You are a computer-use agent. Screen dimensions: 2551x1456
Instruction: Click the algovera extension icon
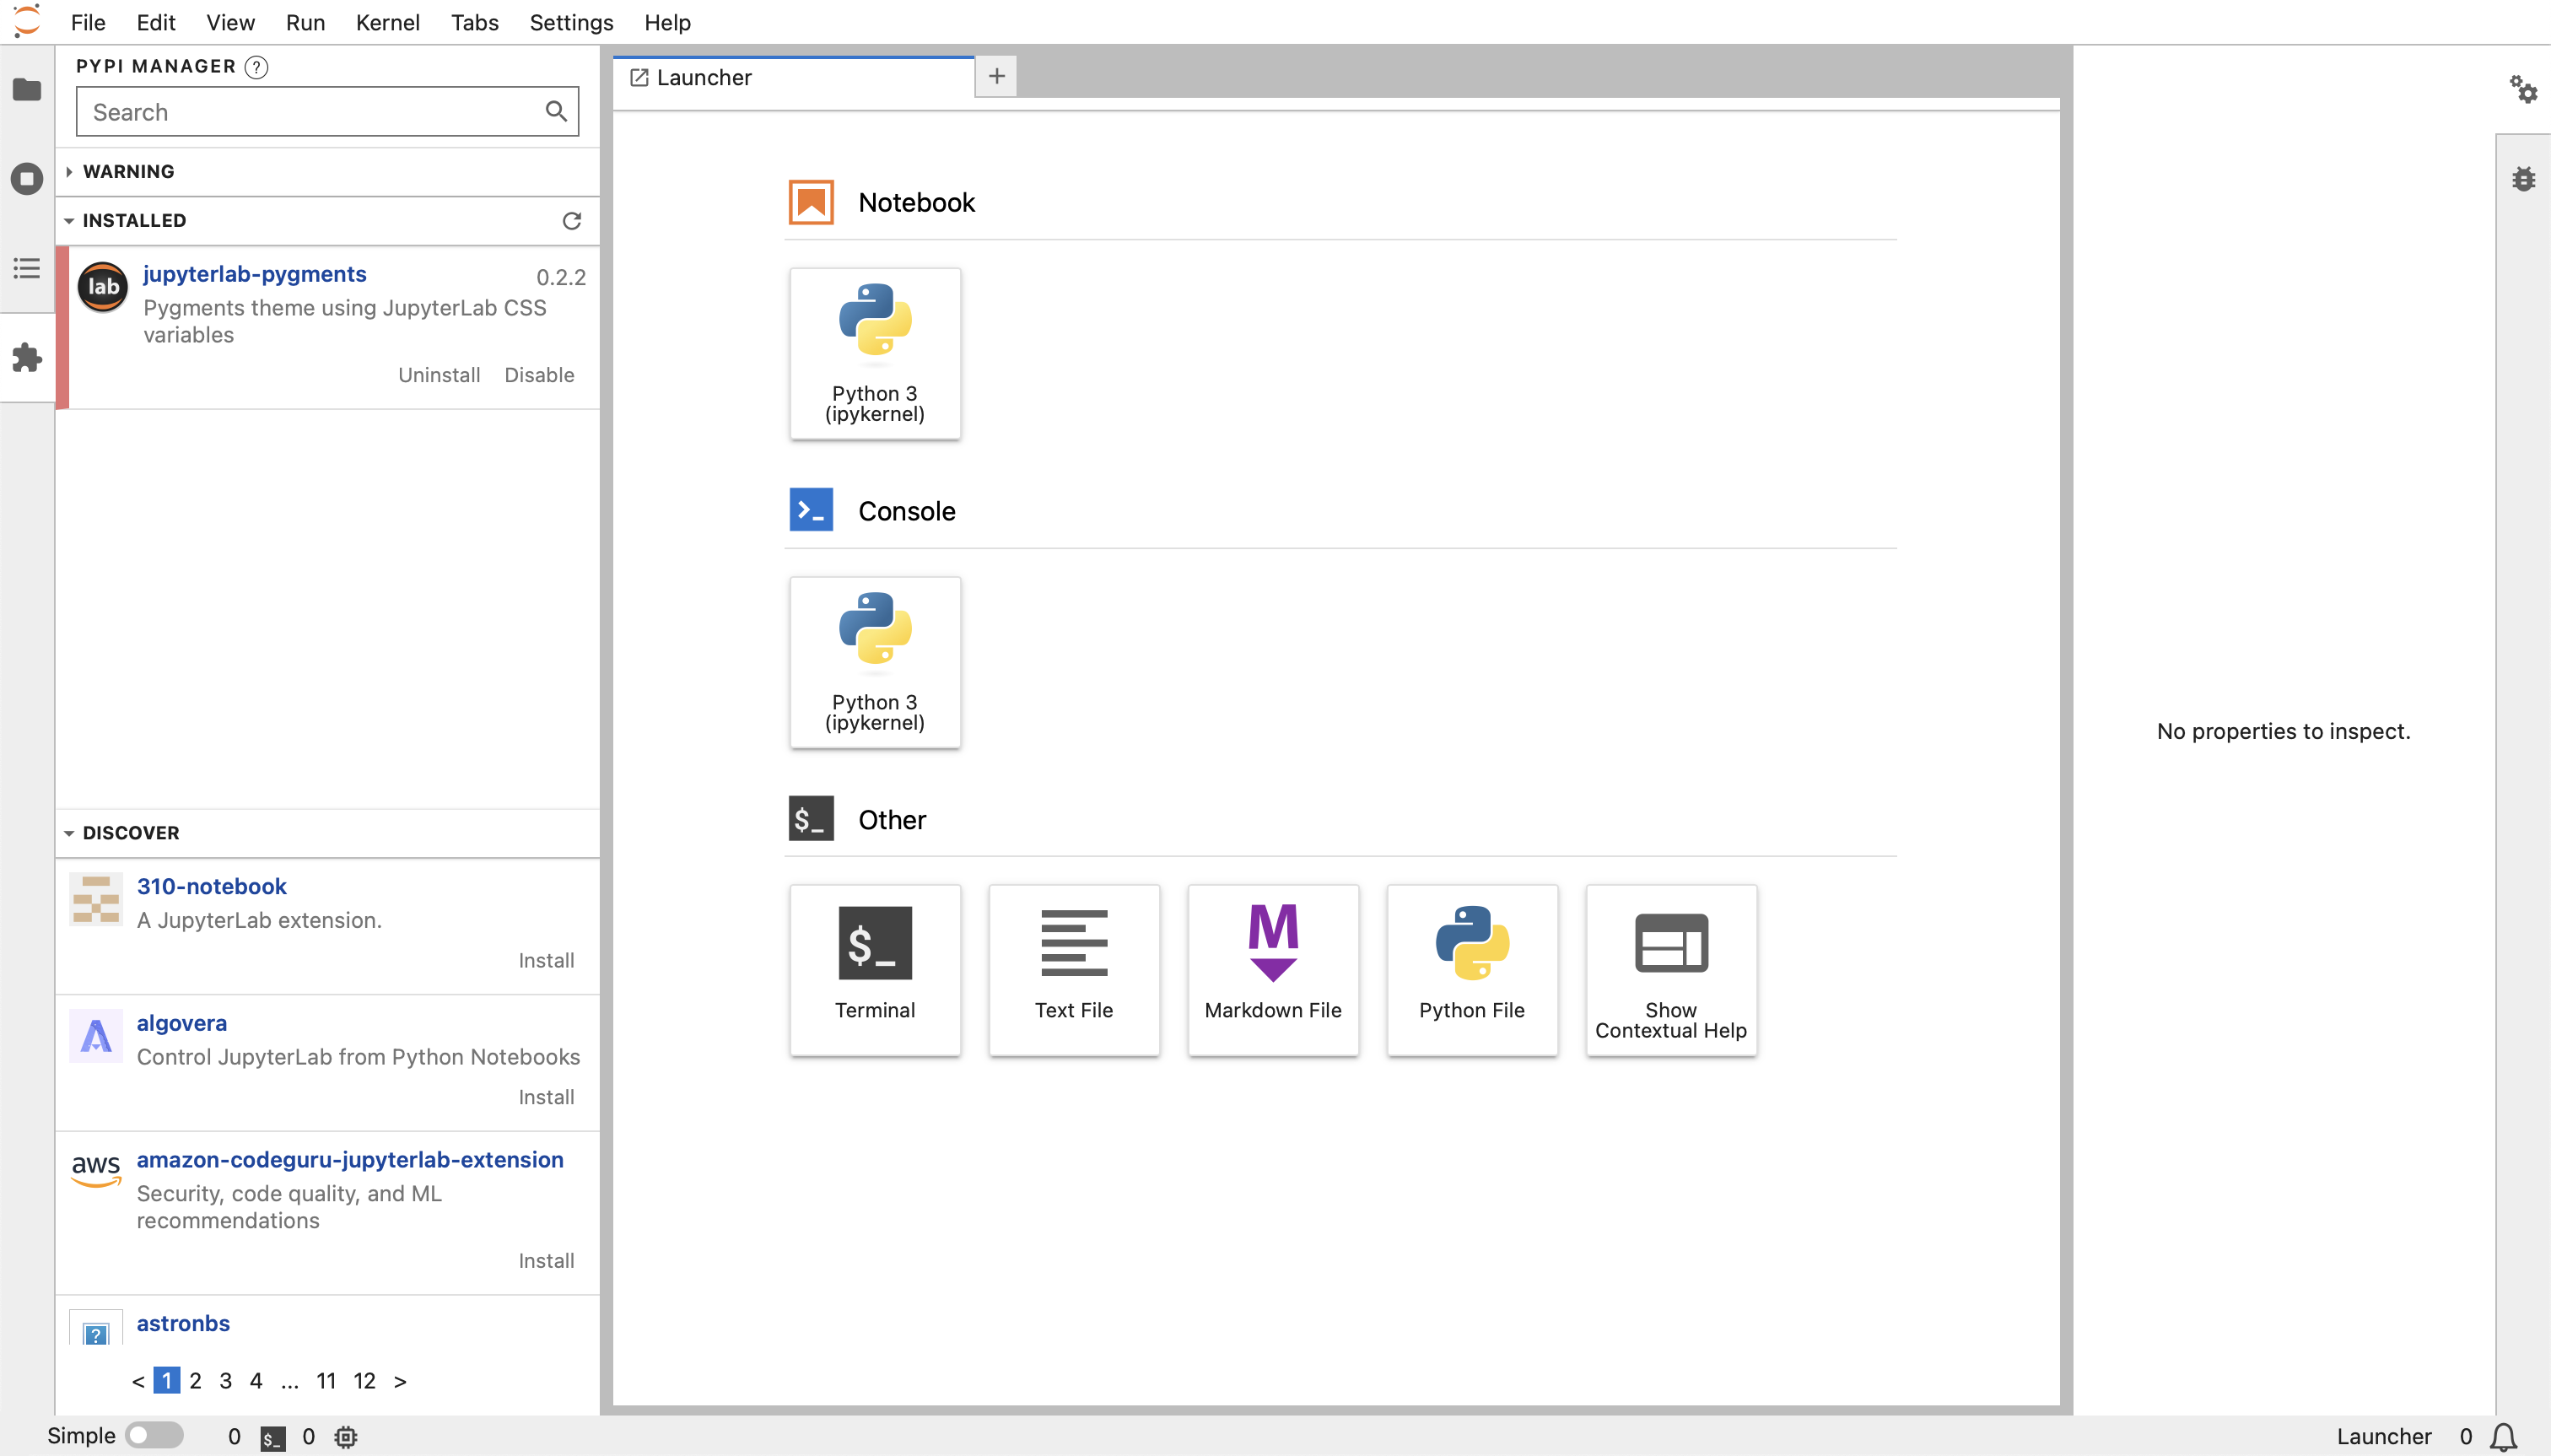96,1035
